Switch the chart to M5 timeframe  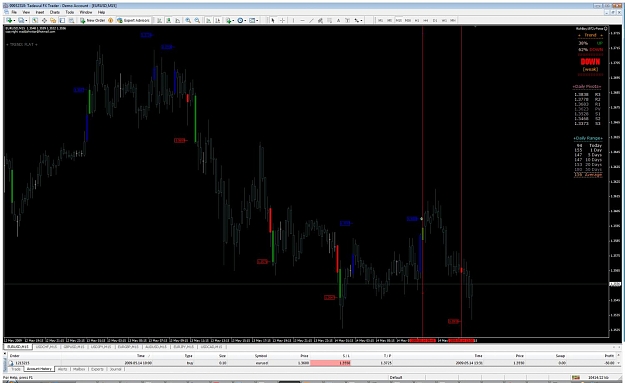click(389, 20)
